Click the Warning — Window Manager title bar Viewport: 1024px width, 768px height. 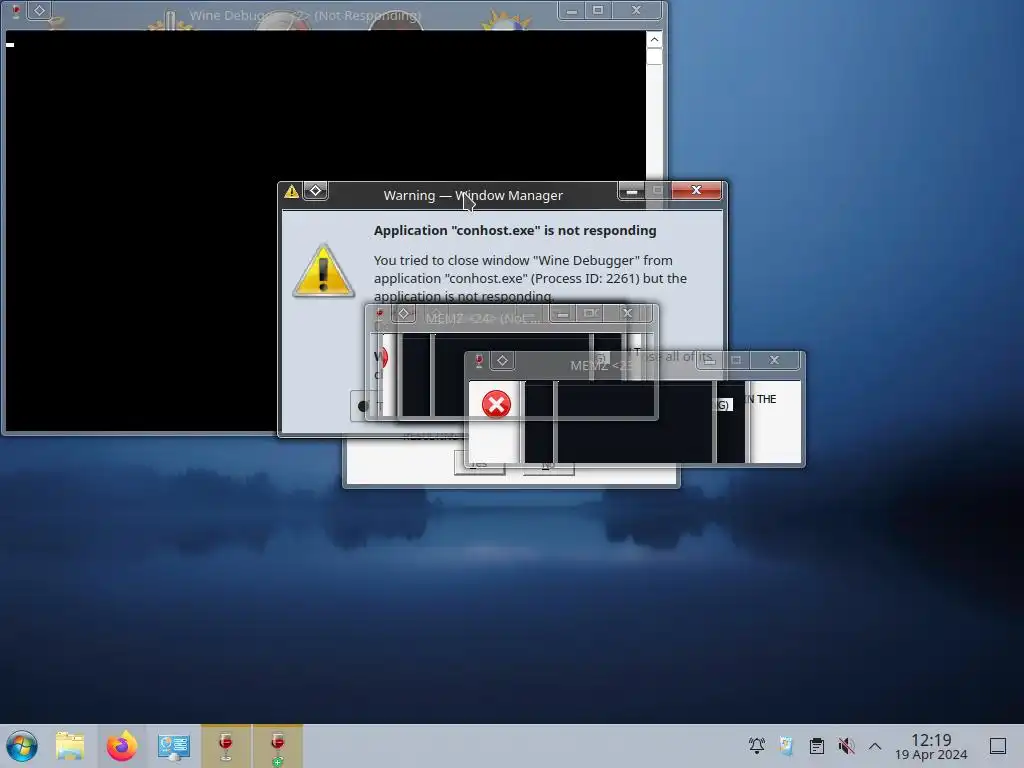coord(473,195)
